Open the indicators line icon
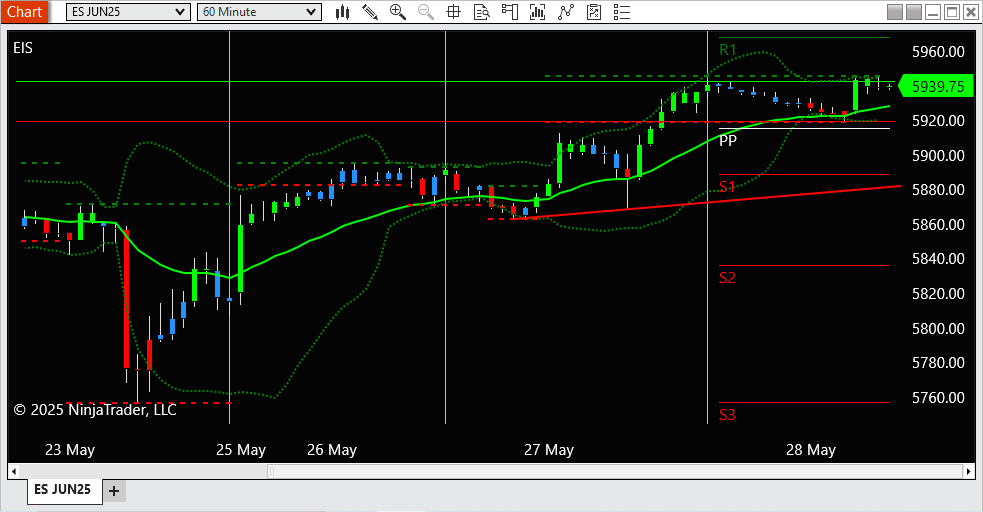Viewport: 983px width, 512px height. [565, 12]
